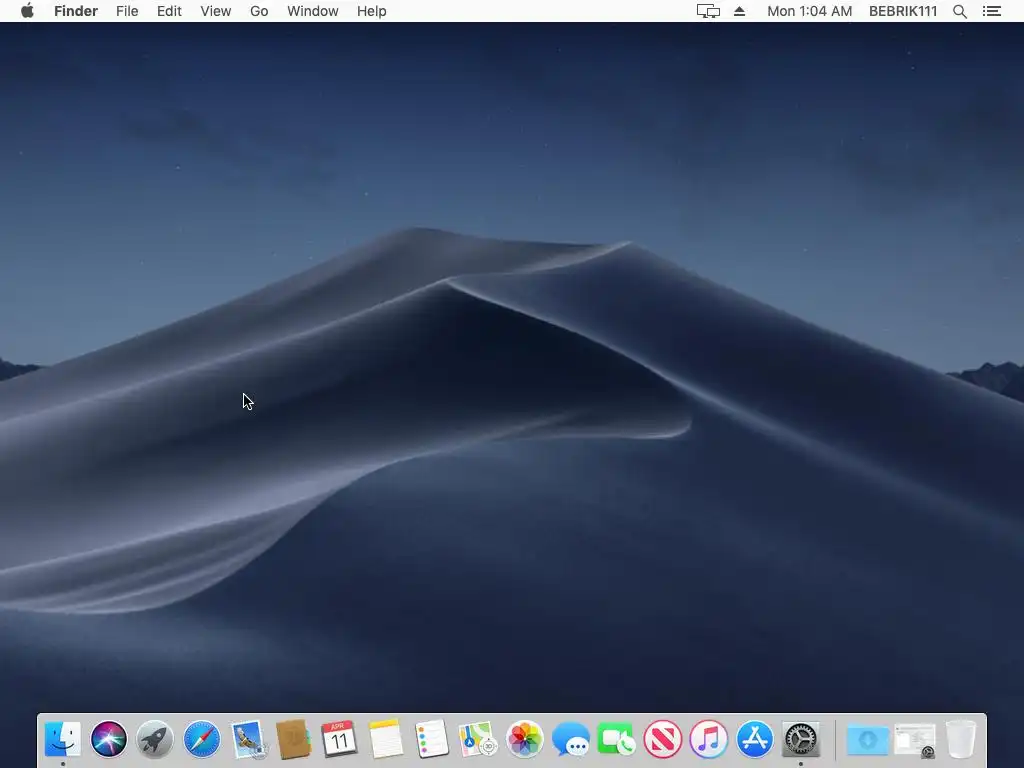The image size is (1024, 768).
Task: Open the Apple menu
Action: pyautogui.click(x=27, y=11)
